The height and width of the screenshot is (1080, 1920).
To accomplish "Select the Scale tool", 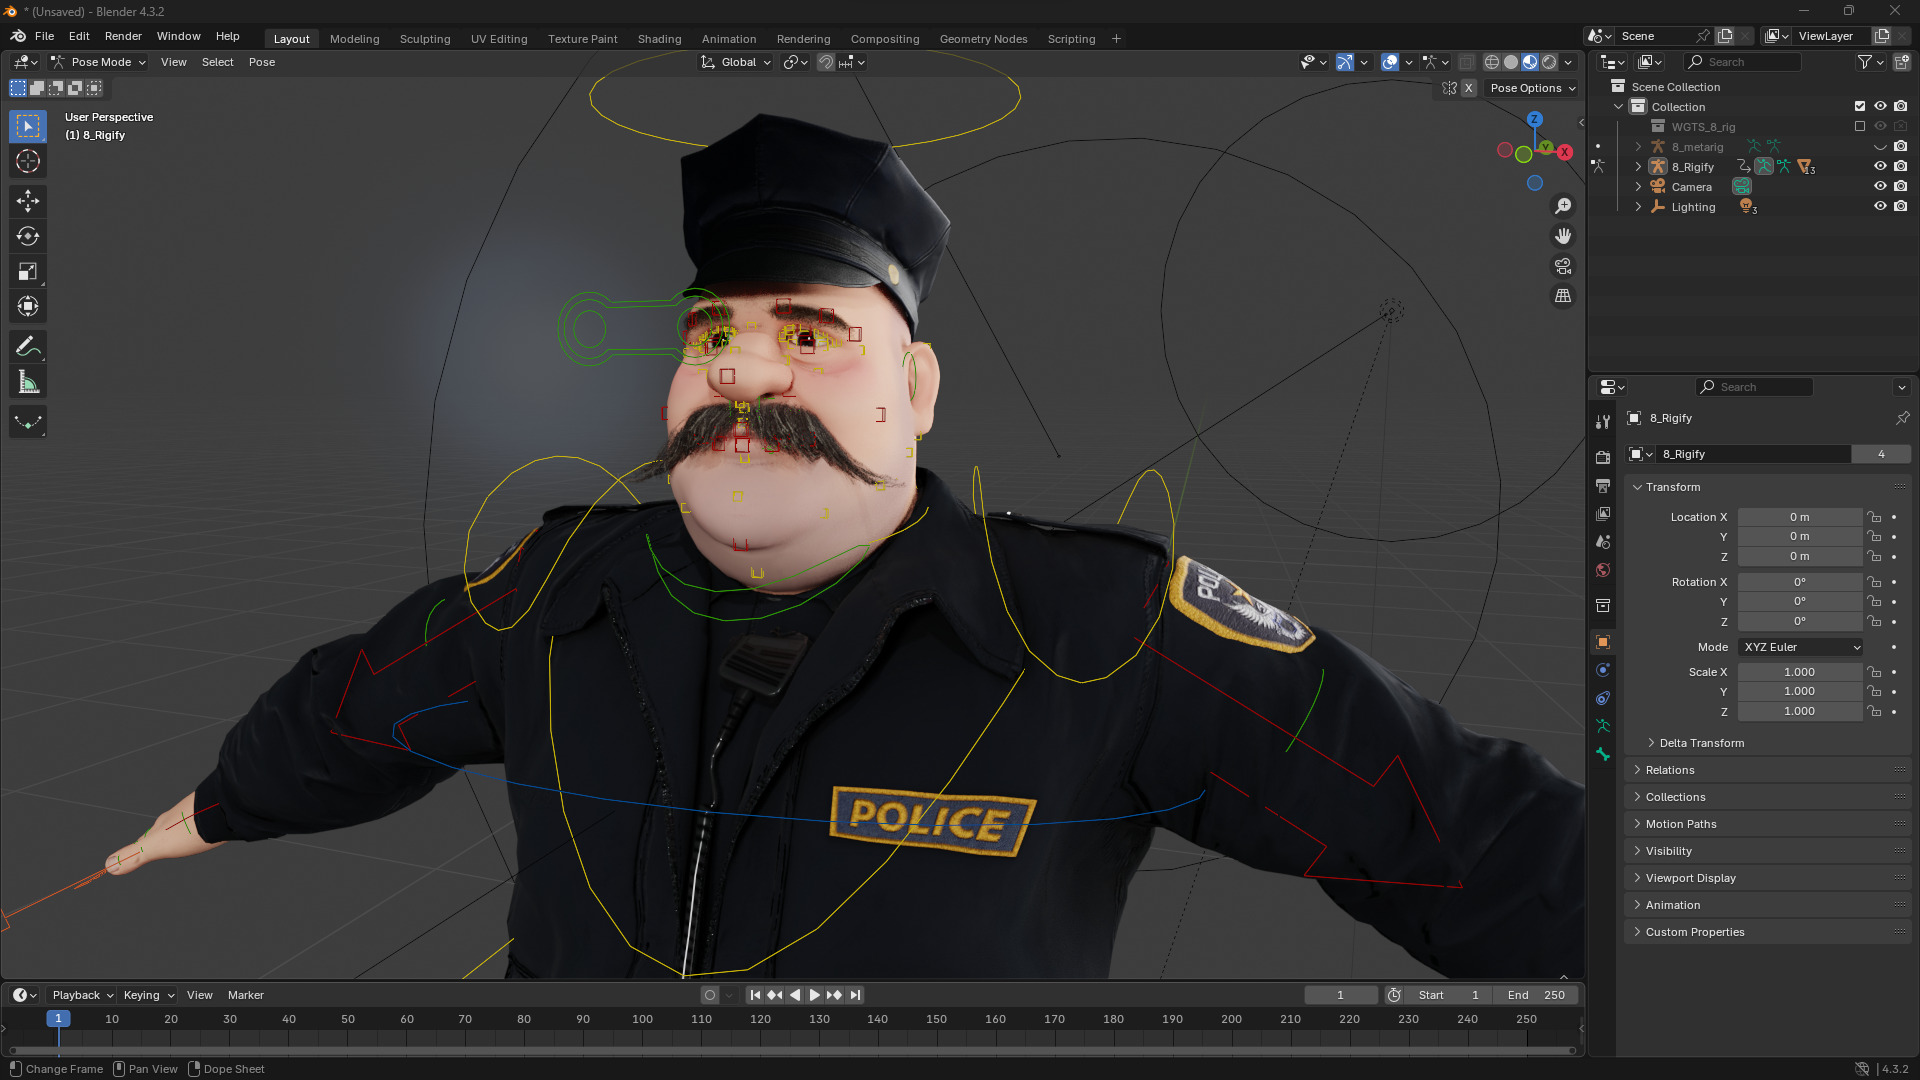I will pos(28,271).
